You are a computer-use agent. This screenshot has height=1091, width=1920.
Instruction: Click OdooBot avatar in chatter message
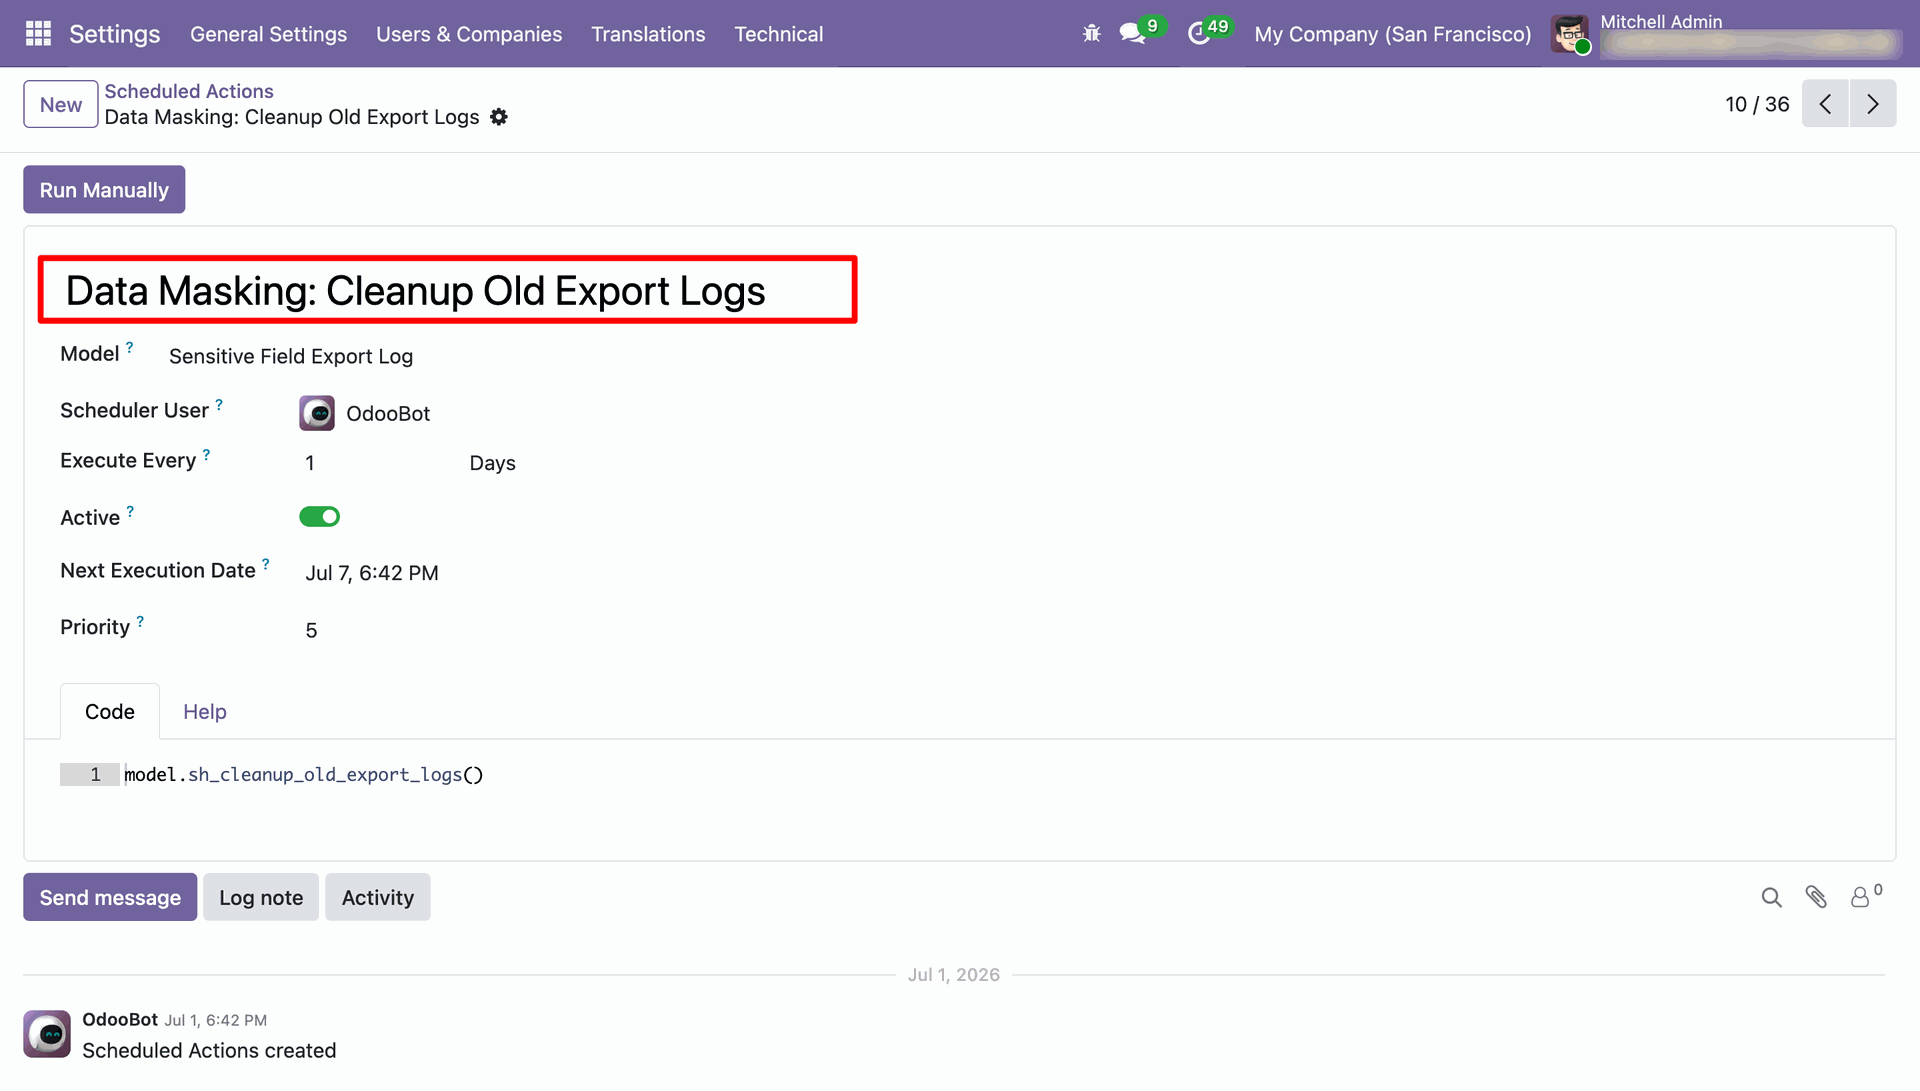click(x=47, y=1034)
